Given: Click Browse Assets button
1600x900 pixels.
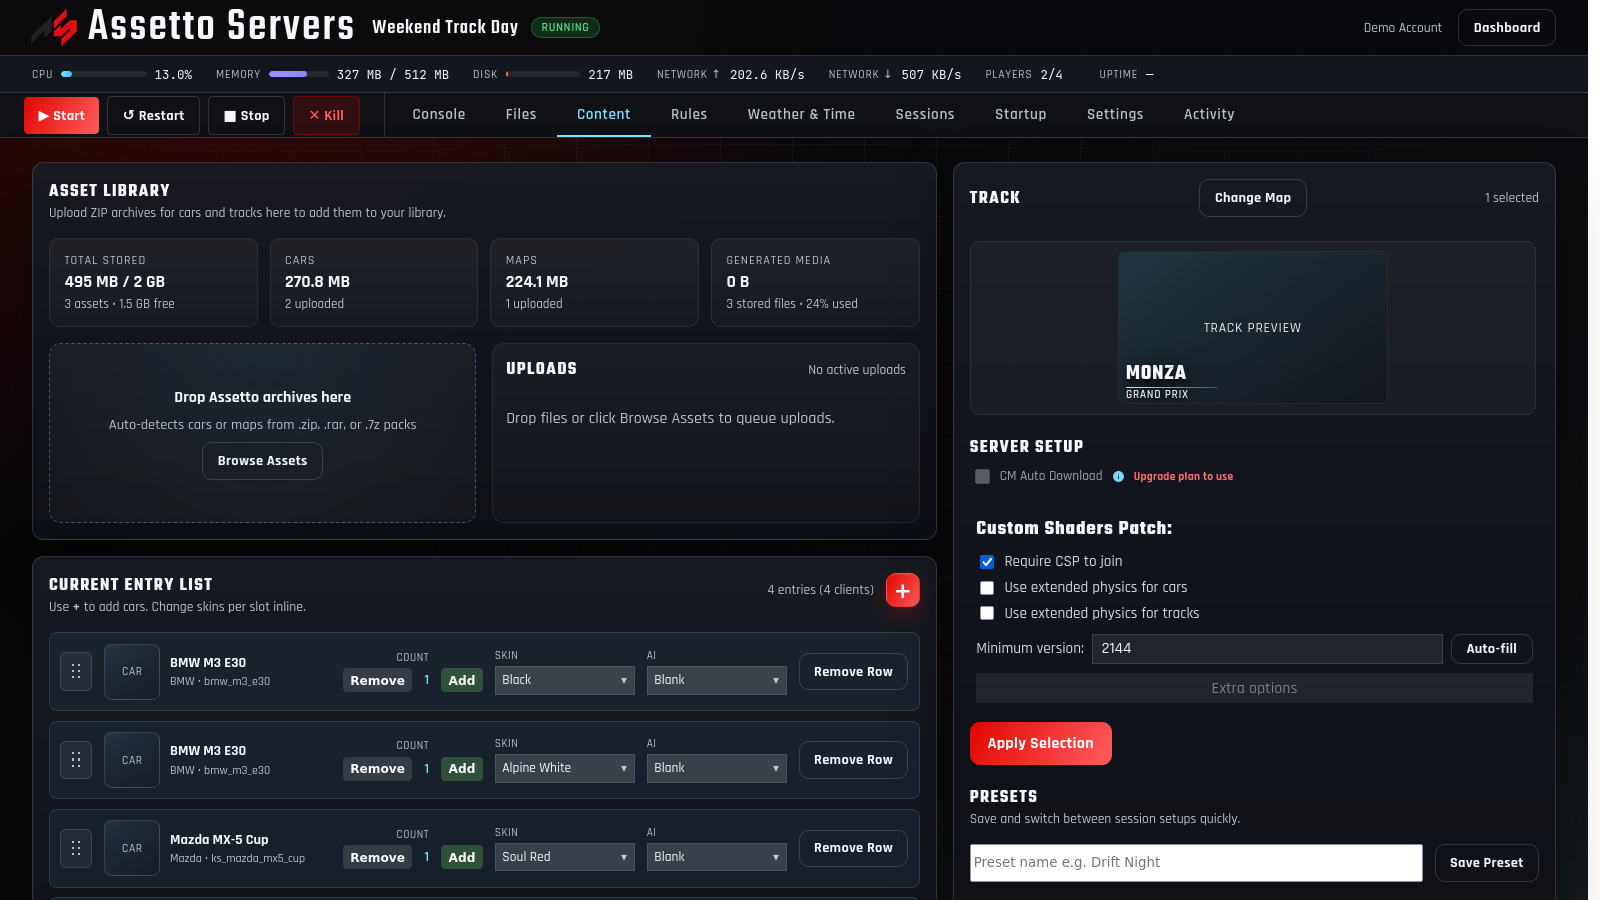Looking at the screenshot, I should tap(262, 461).
